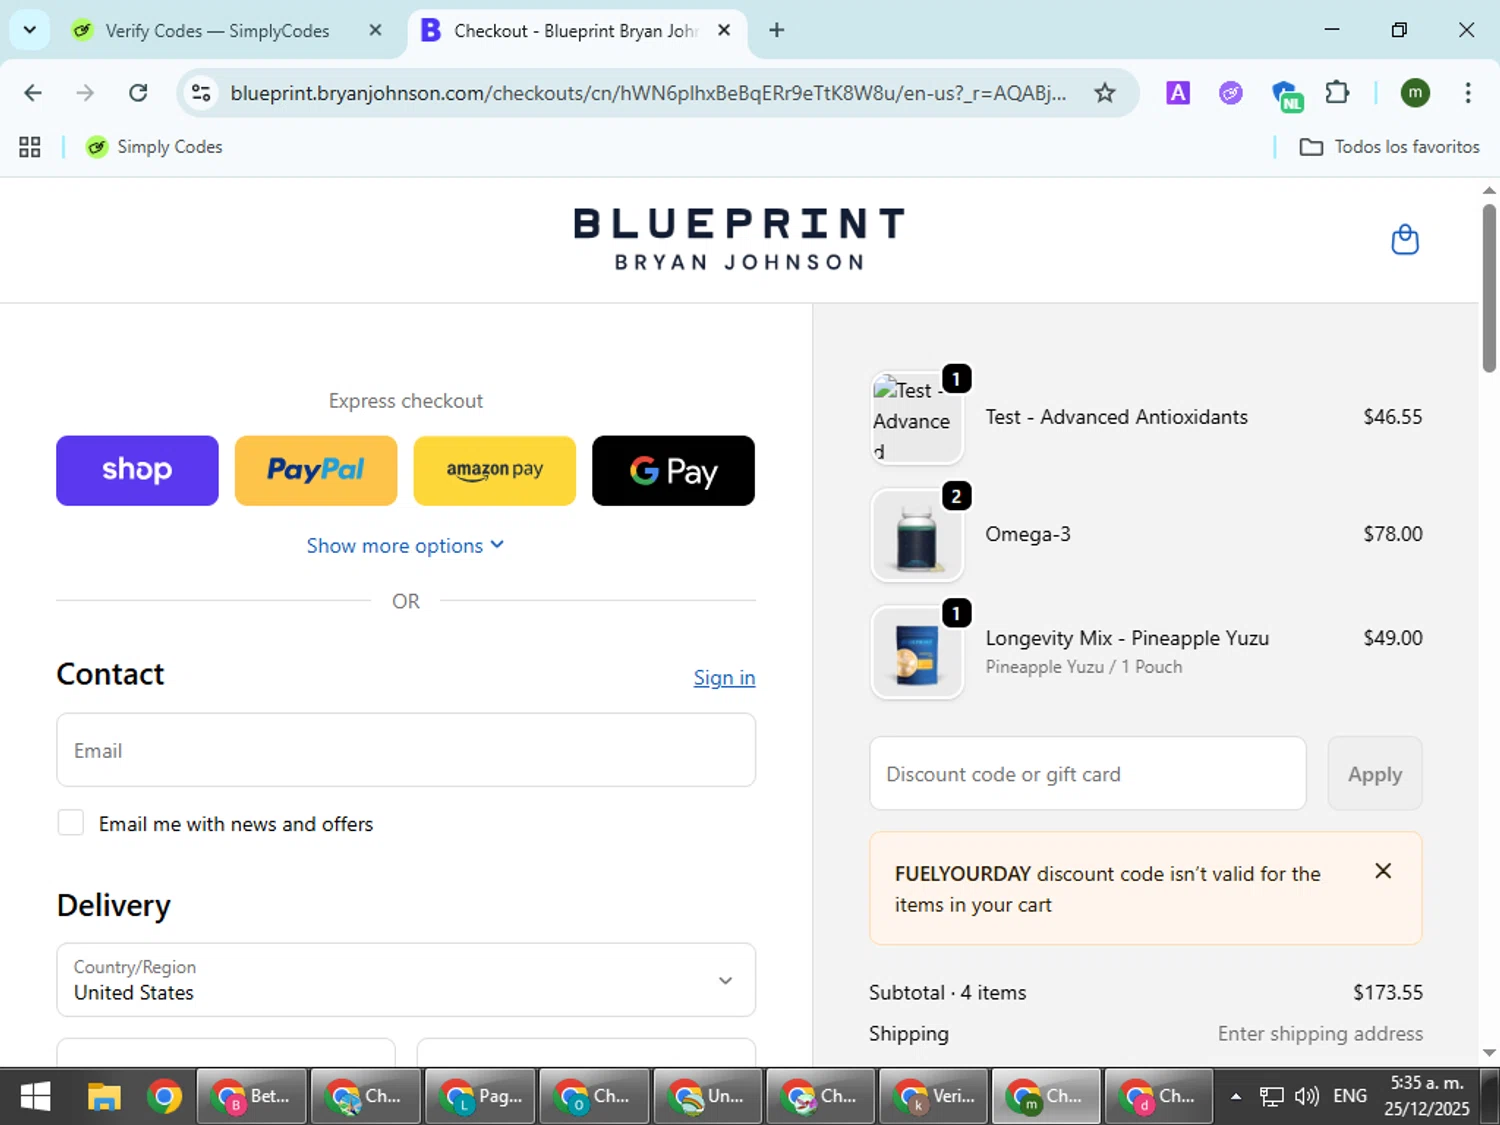Click the scrollbar down arrow

[1489, 1052]
